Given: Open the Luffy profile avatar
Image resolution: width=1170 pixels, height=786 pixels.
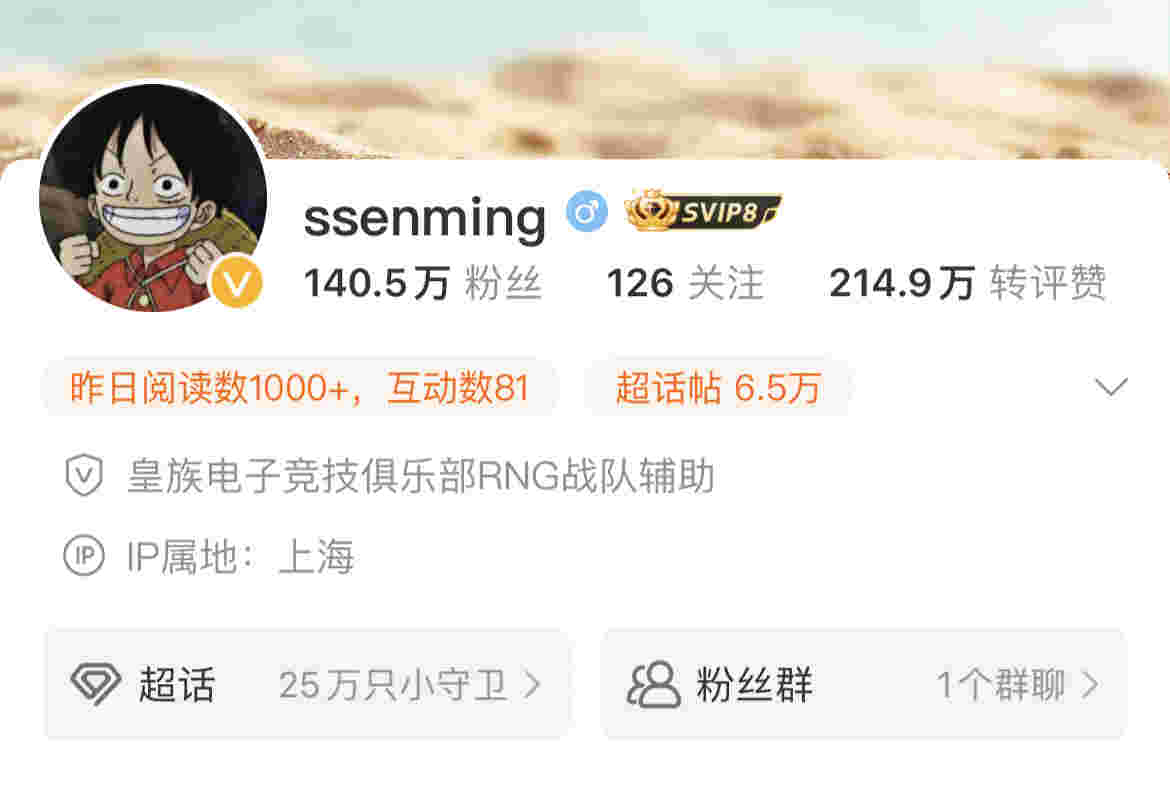Looking at the screenshot, I should [x=153, y=198].
